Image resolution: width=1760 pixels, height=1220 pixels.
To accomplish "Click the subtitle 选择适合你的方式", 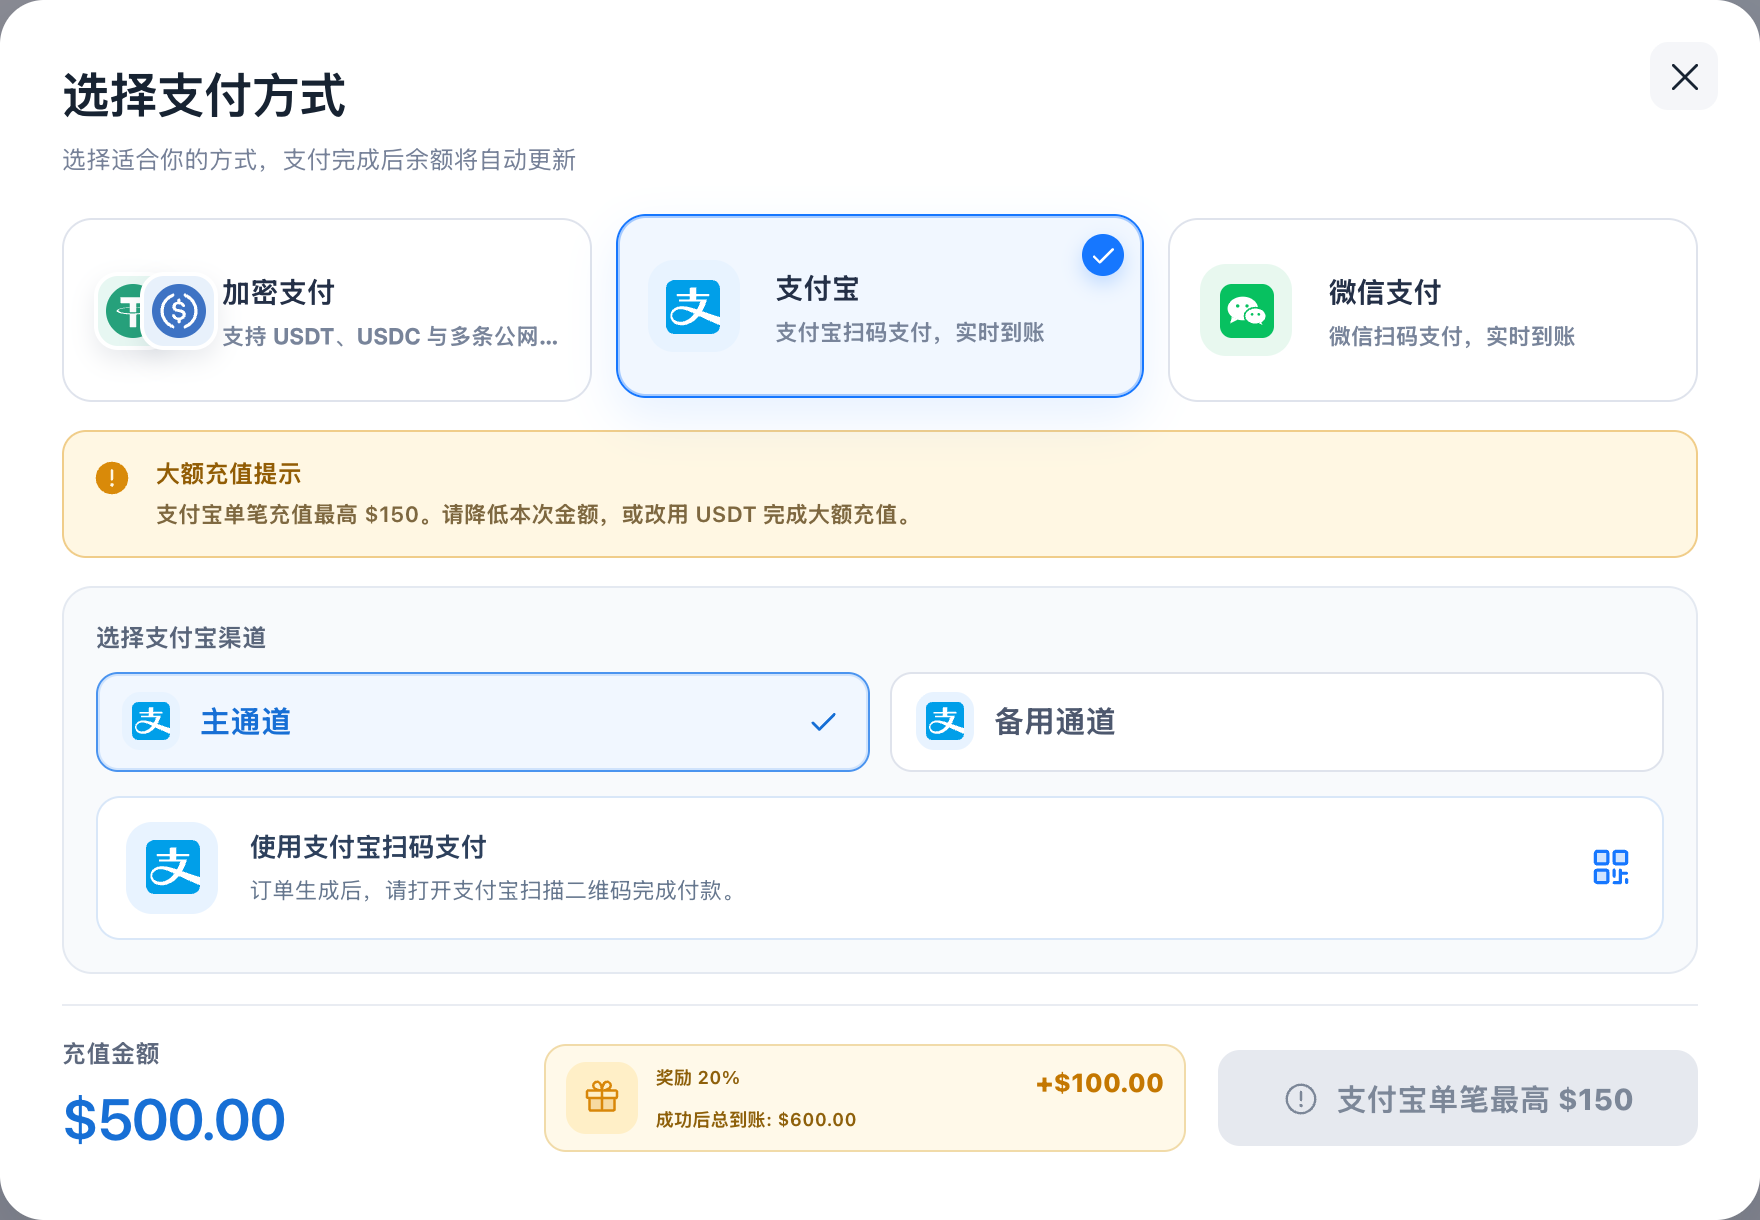I will tap(319, 160).
